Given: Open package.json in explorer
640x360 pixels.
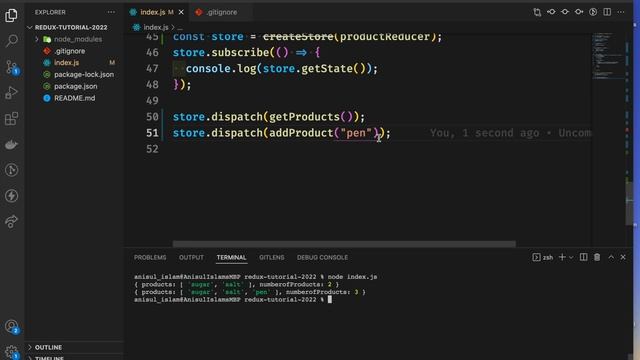Looking at the screenshot, I should tap(76, 86).
